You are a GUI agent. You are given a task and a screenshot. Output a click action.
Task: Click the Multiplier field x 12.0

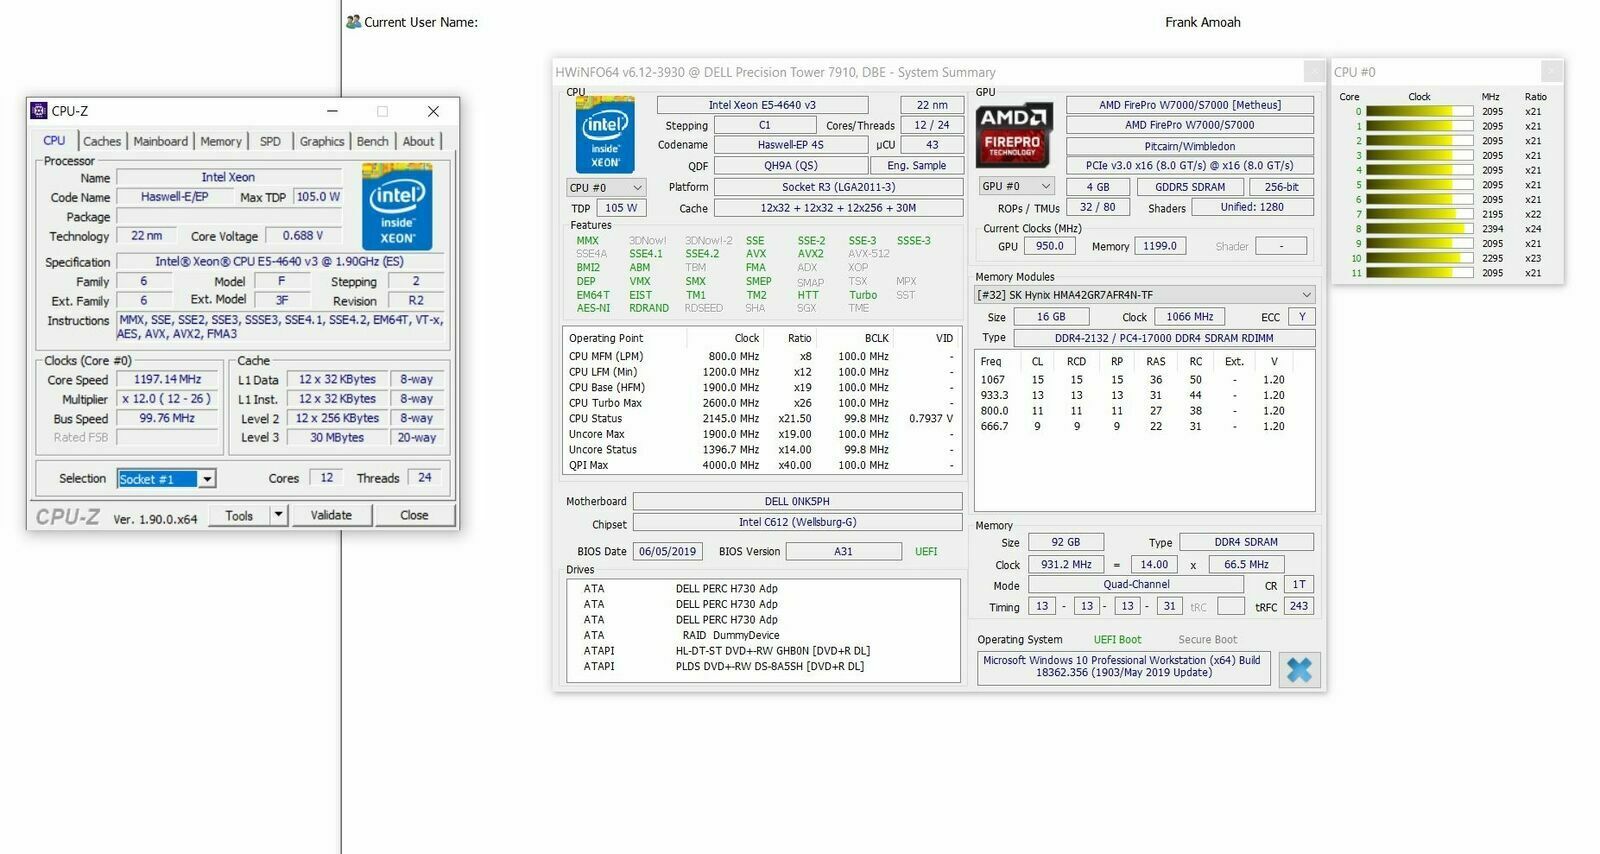[x=167, y=399]
